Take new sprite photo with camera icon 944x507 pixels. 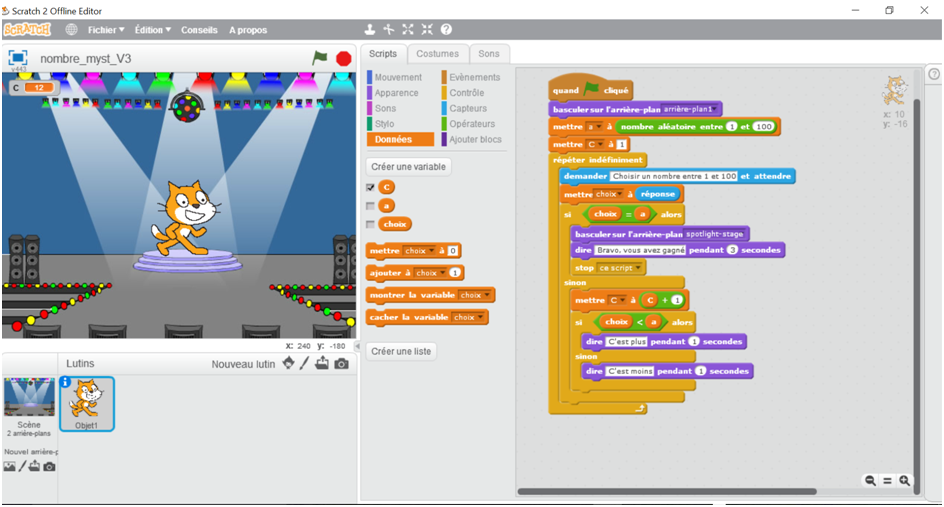point(341,364)
